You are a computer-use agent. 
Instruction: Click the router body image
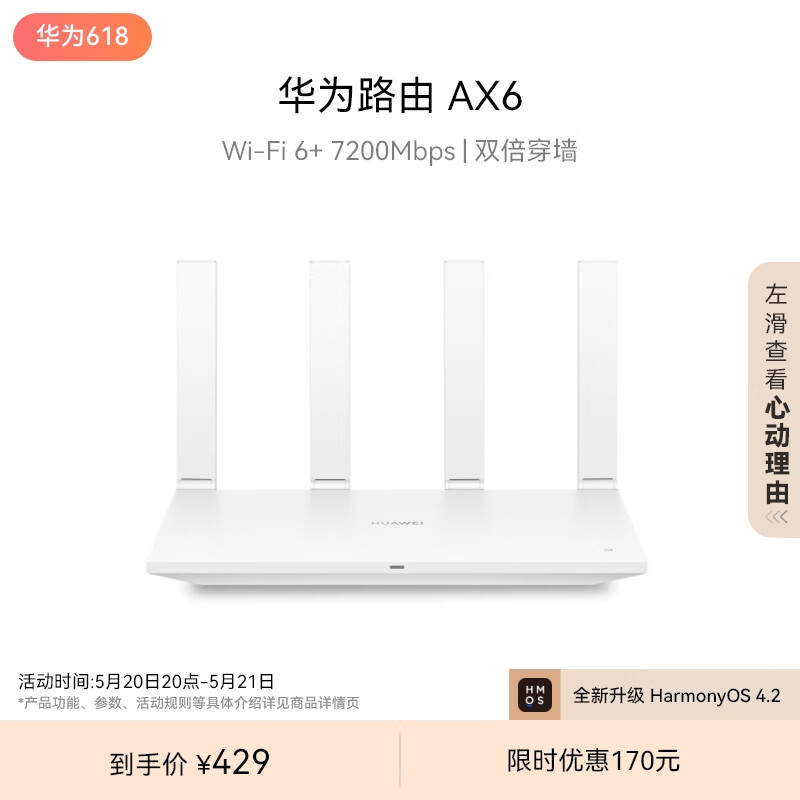tap(397, 537)
